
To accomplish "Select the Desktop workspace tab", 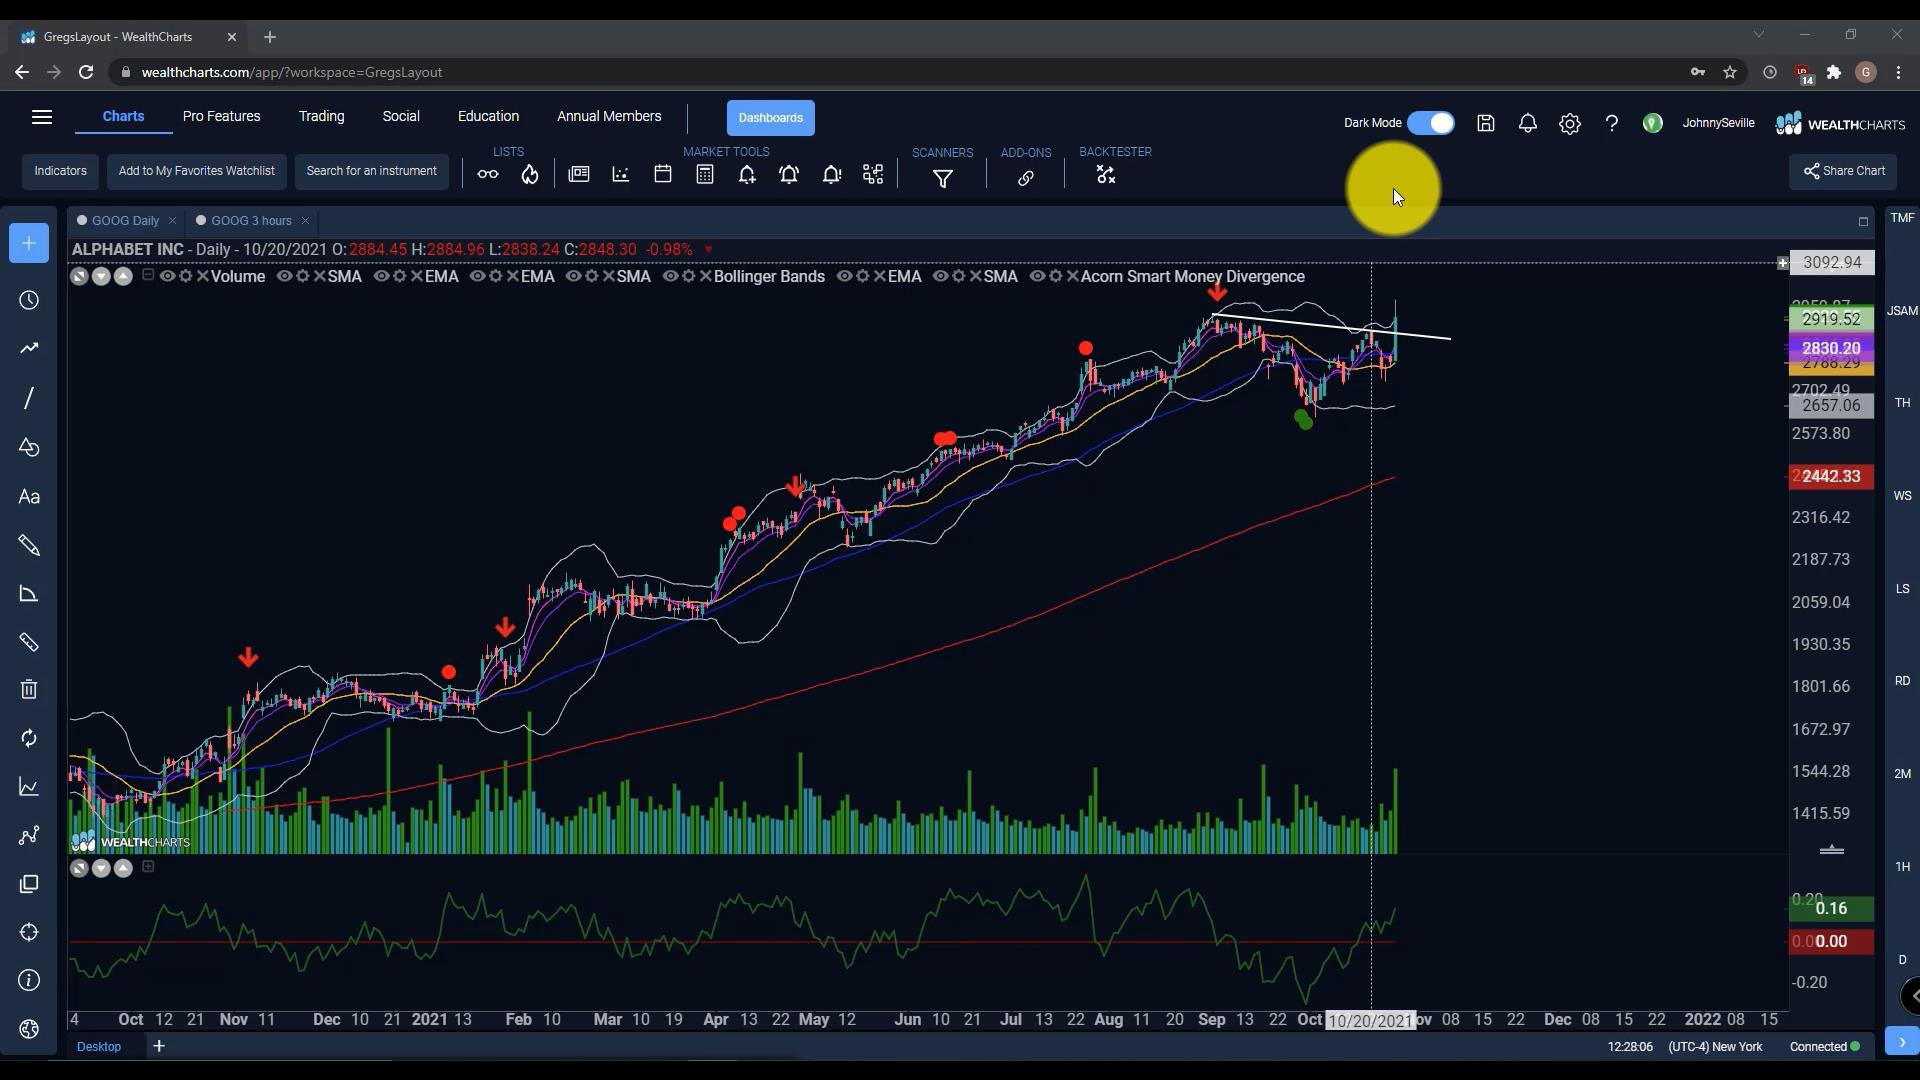I will 99,1047.
